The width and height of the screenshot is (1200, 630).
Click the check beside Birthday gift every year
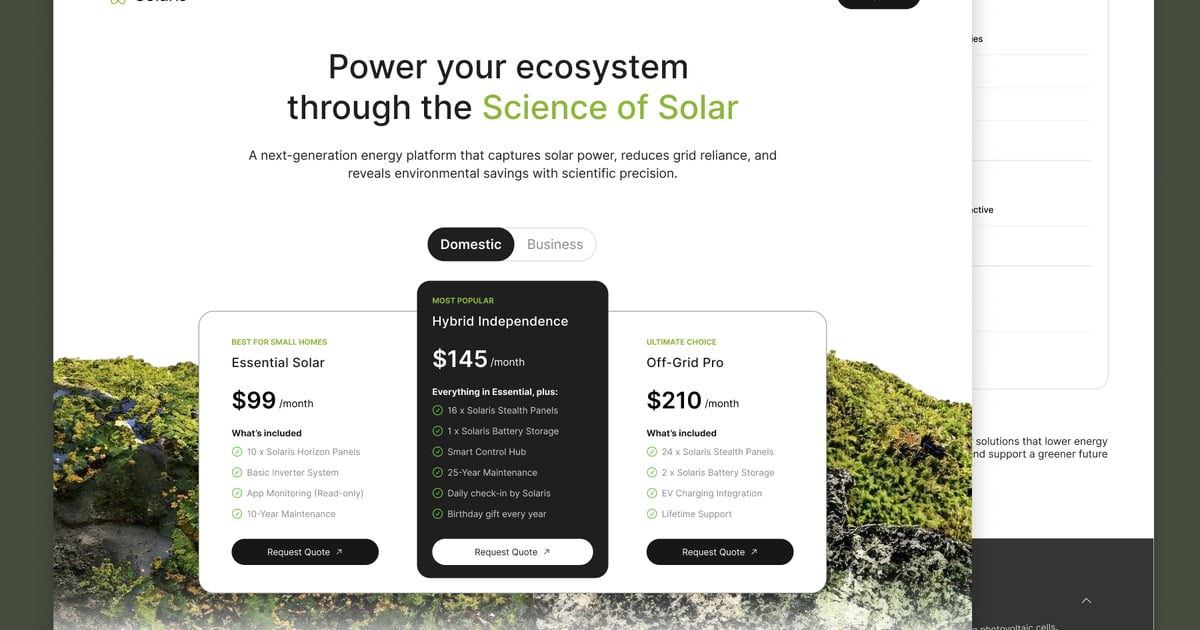[x=437, y=514]
